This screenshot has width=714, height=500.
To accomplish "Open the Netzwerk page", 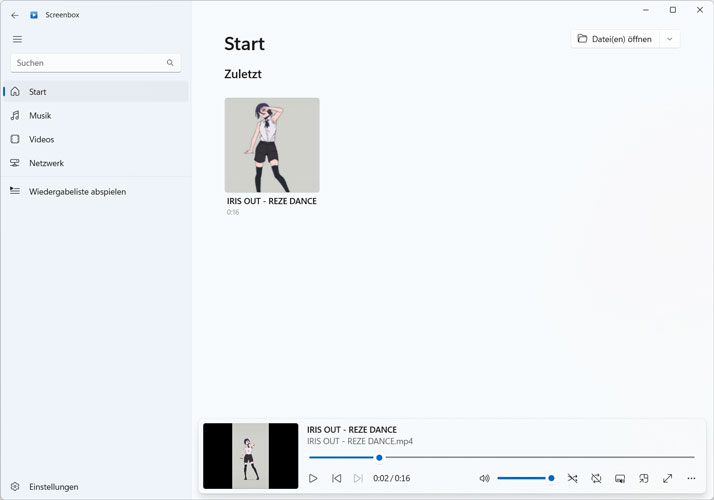I will point(46,163).
